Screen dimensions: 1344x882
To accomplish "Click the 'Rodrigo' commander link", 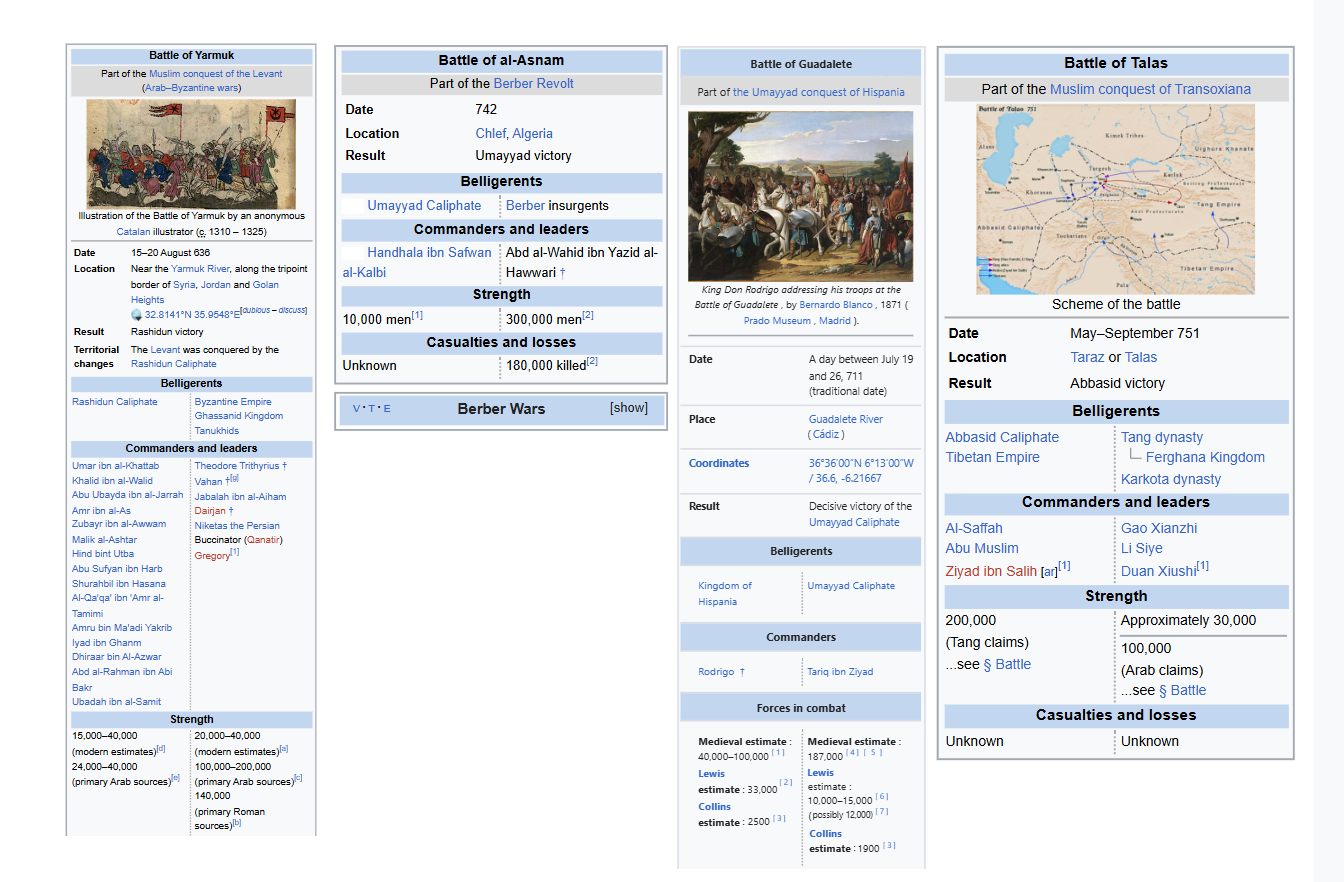I will pyautogui.click(x=716, y=672).
